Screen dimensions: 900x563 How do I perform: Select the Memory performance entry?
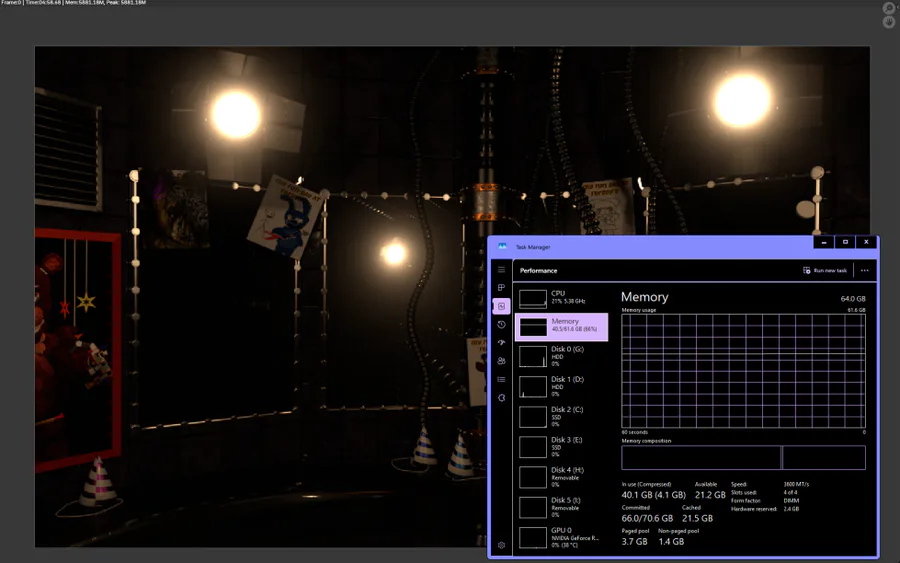tap(561, 327)
